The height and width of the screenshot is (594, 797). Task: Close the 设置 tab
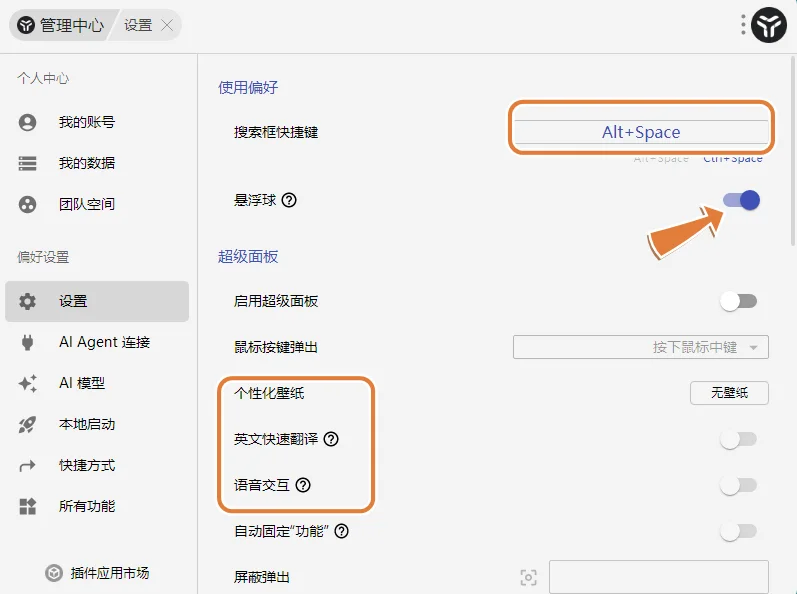(167, 25)
